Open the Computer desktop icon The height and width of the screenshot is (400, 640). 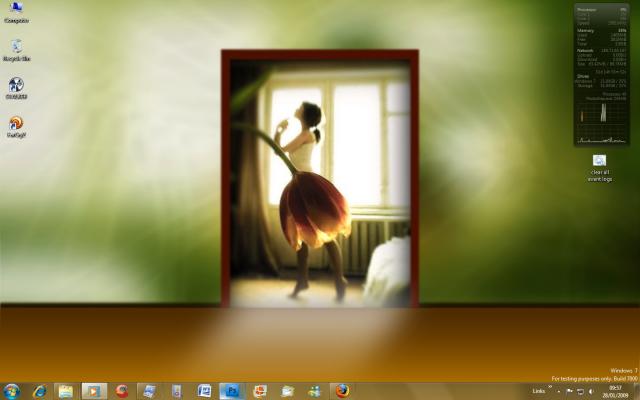(16, 12)
